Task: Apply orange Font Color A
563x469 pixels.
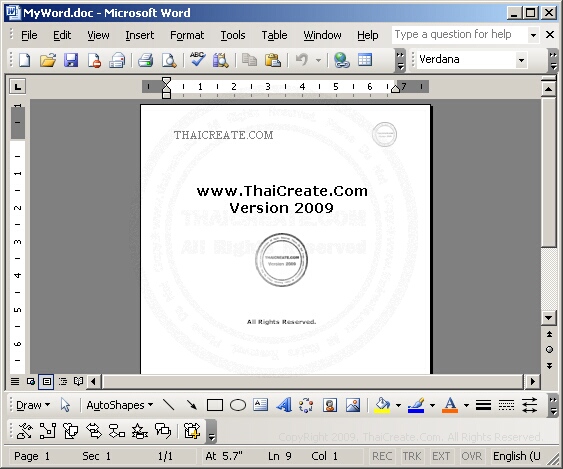Action: point(450,405)
